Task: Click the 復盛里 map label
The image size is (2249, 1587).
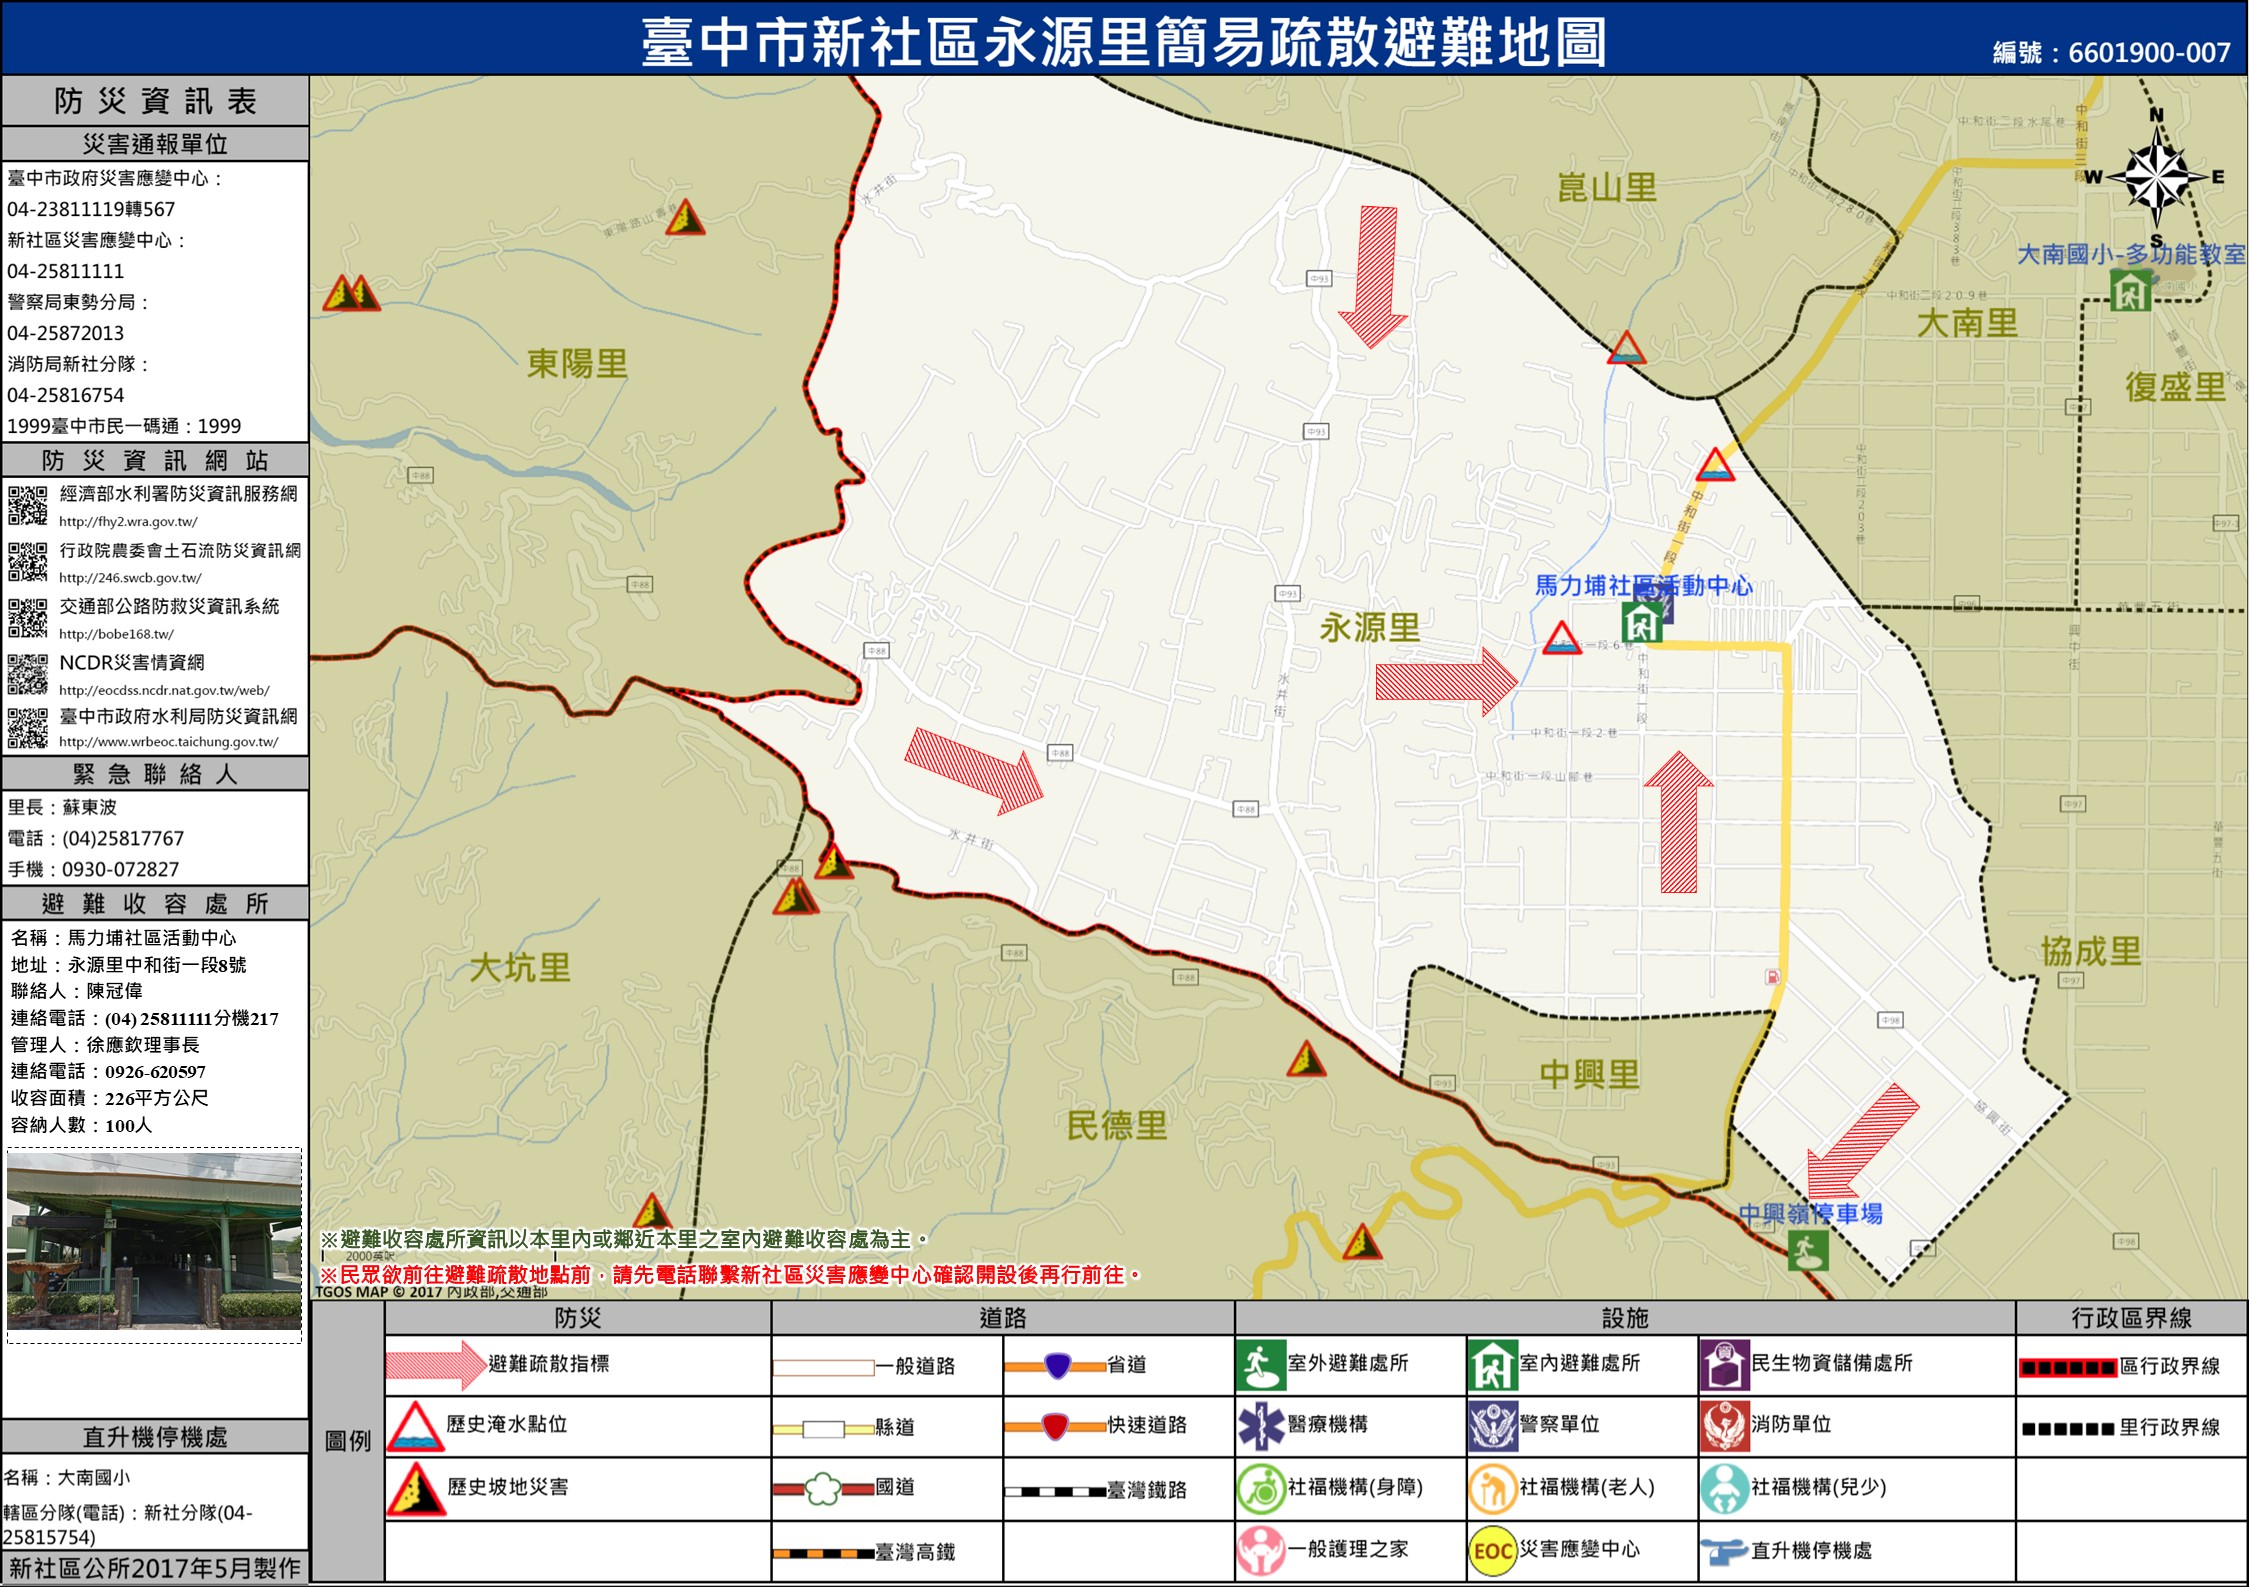Action: 2175,387
